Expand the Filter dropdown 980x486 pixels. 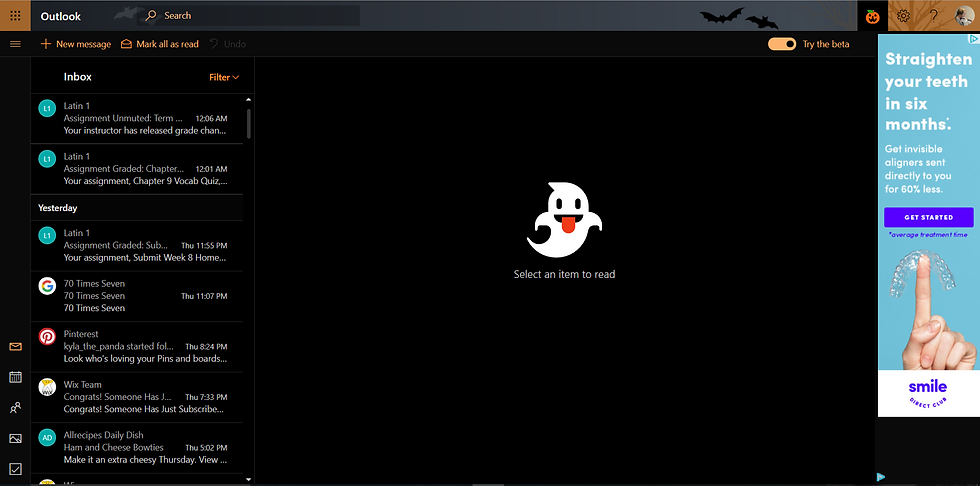click(x=224, y=77)
